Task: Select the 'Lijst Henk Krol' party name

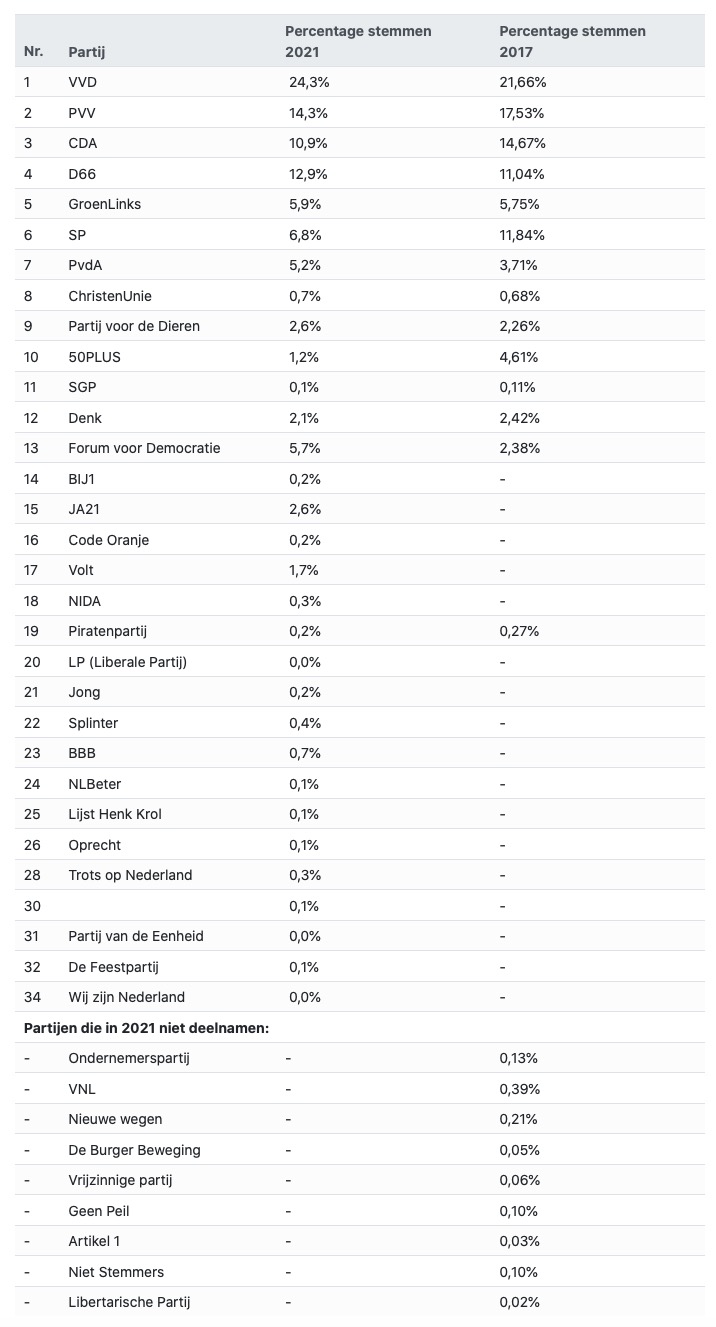Action: (x=115, y=814)
